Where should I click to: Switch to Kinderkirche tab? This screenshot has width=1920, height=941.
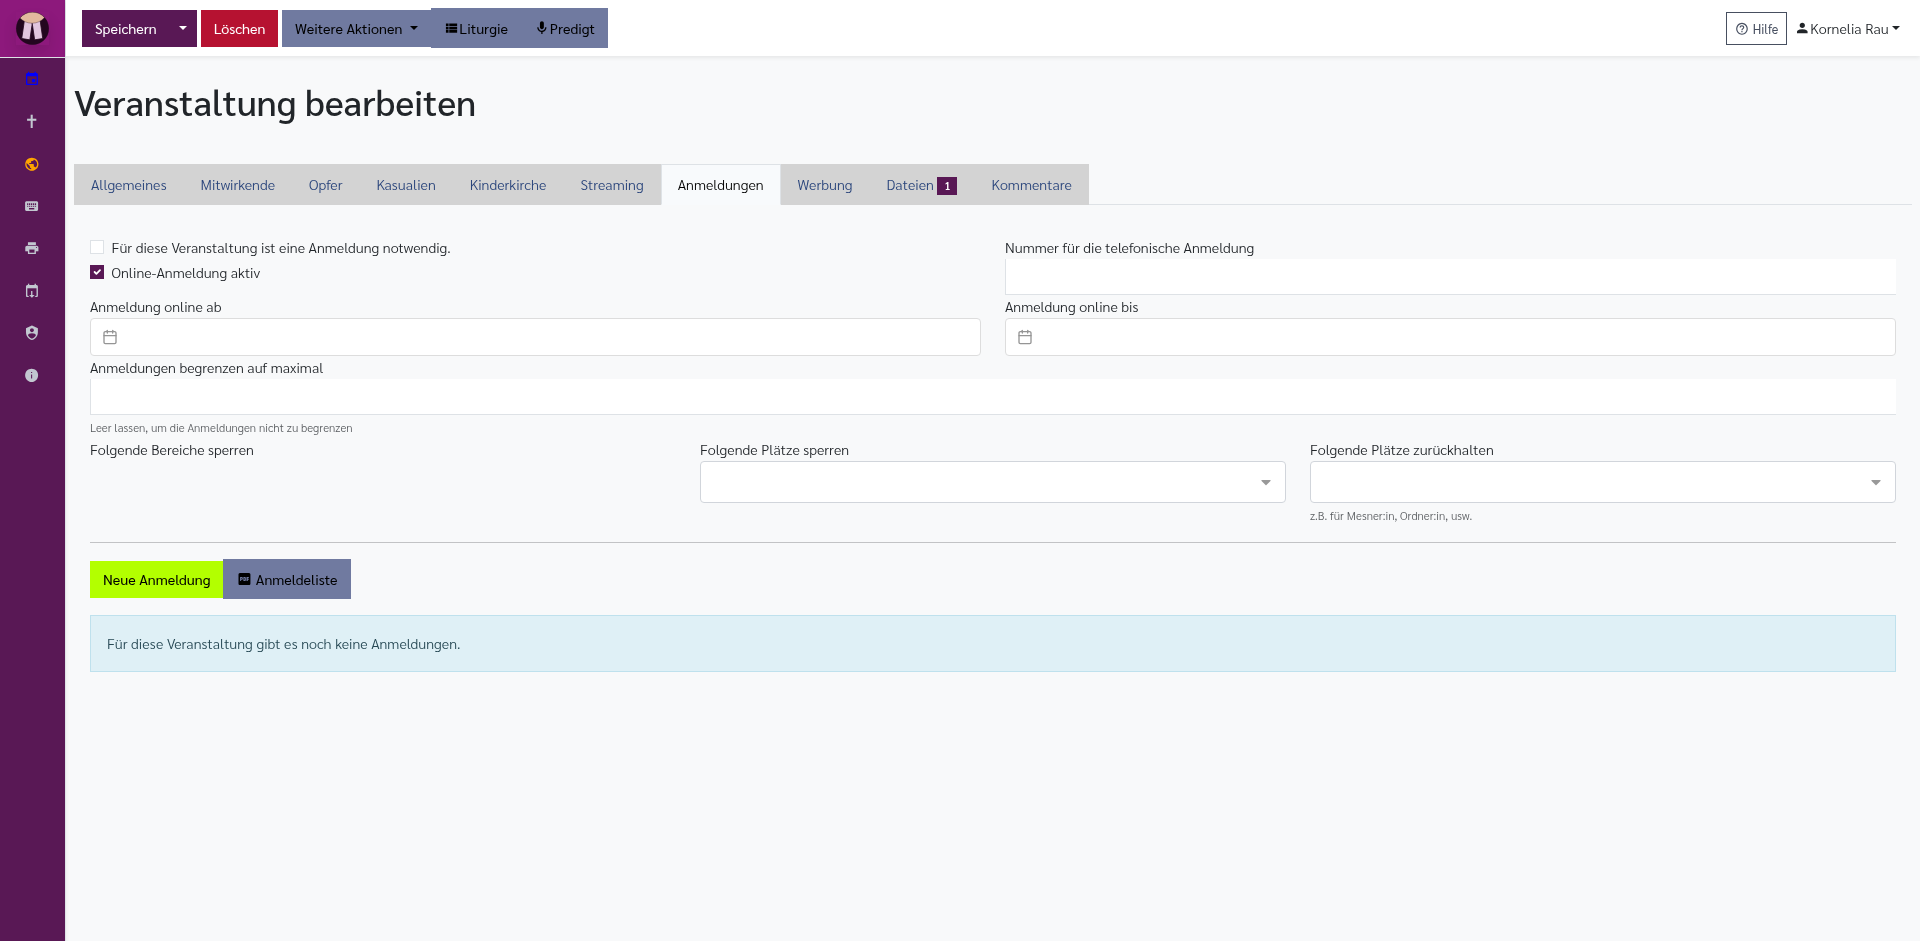point(508,185)
